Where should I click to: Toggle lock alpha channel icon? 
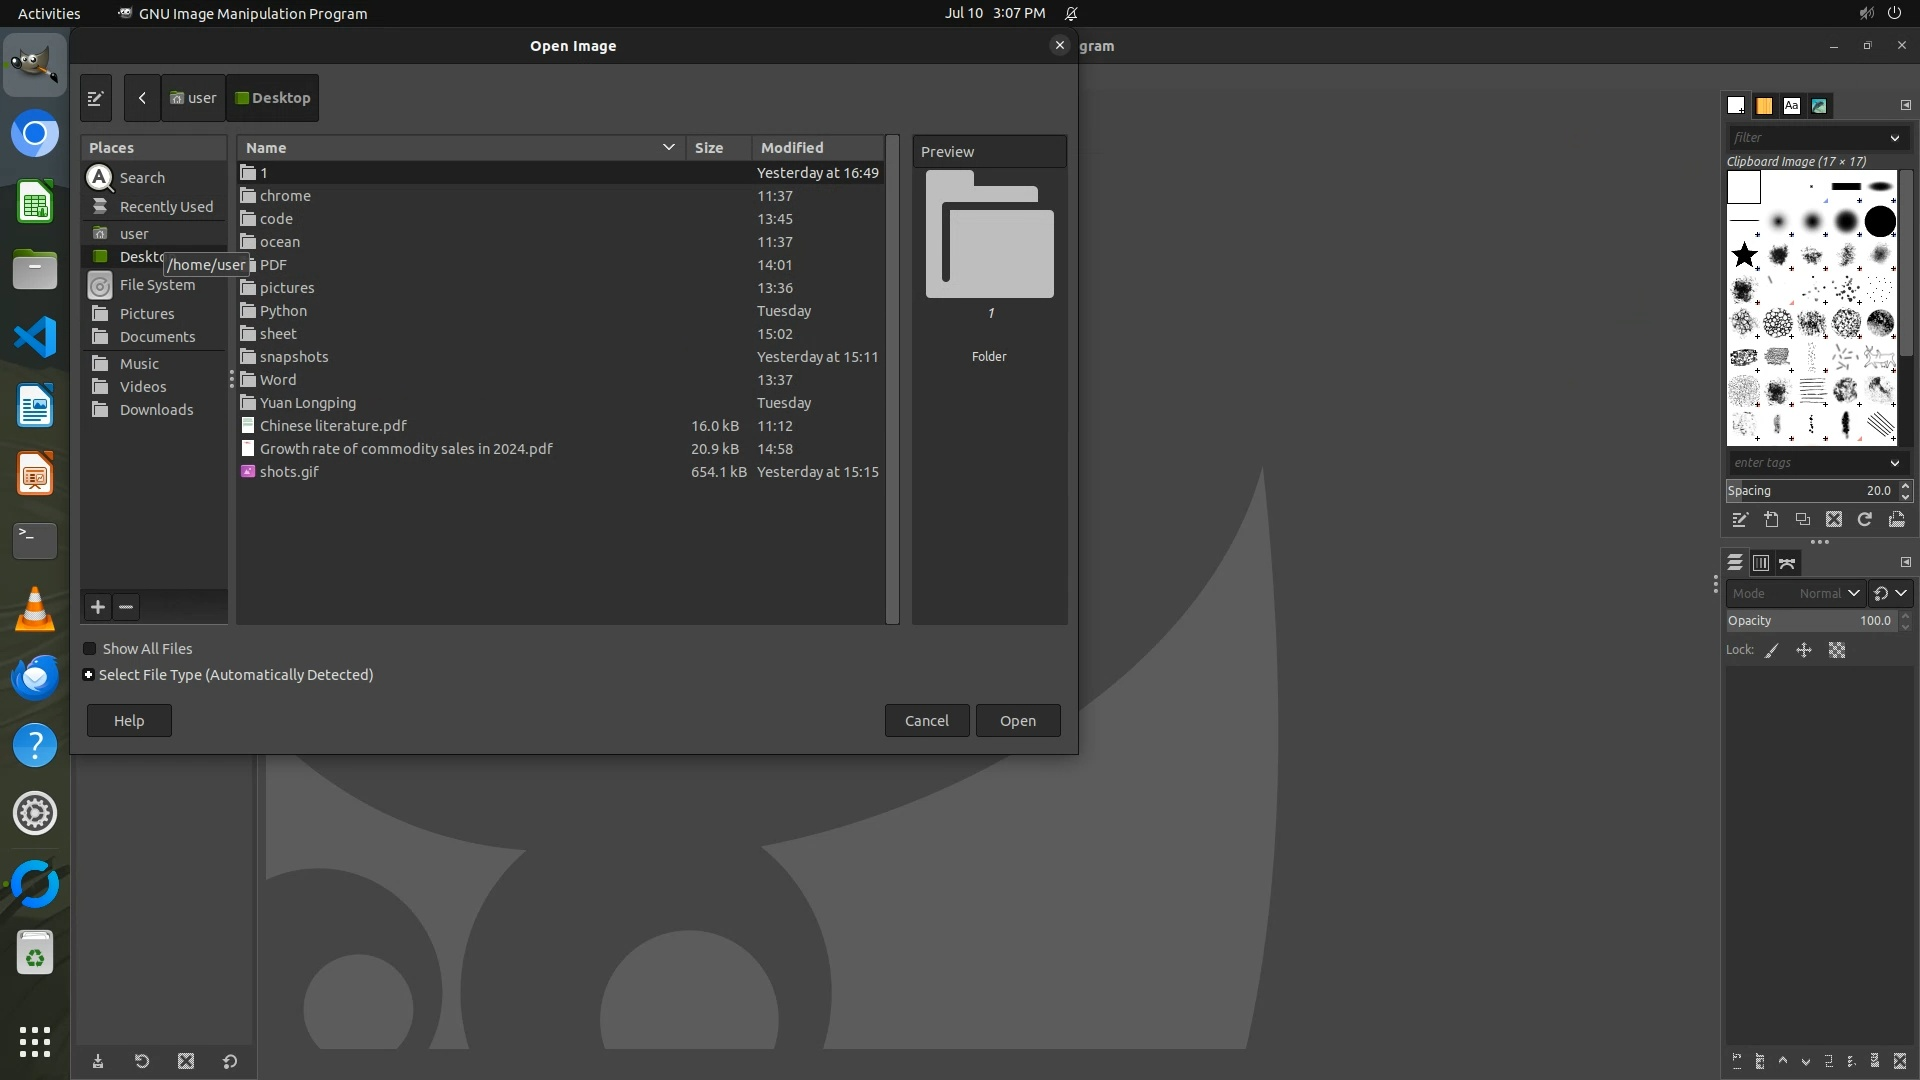coord(1837,651)
